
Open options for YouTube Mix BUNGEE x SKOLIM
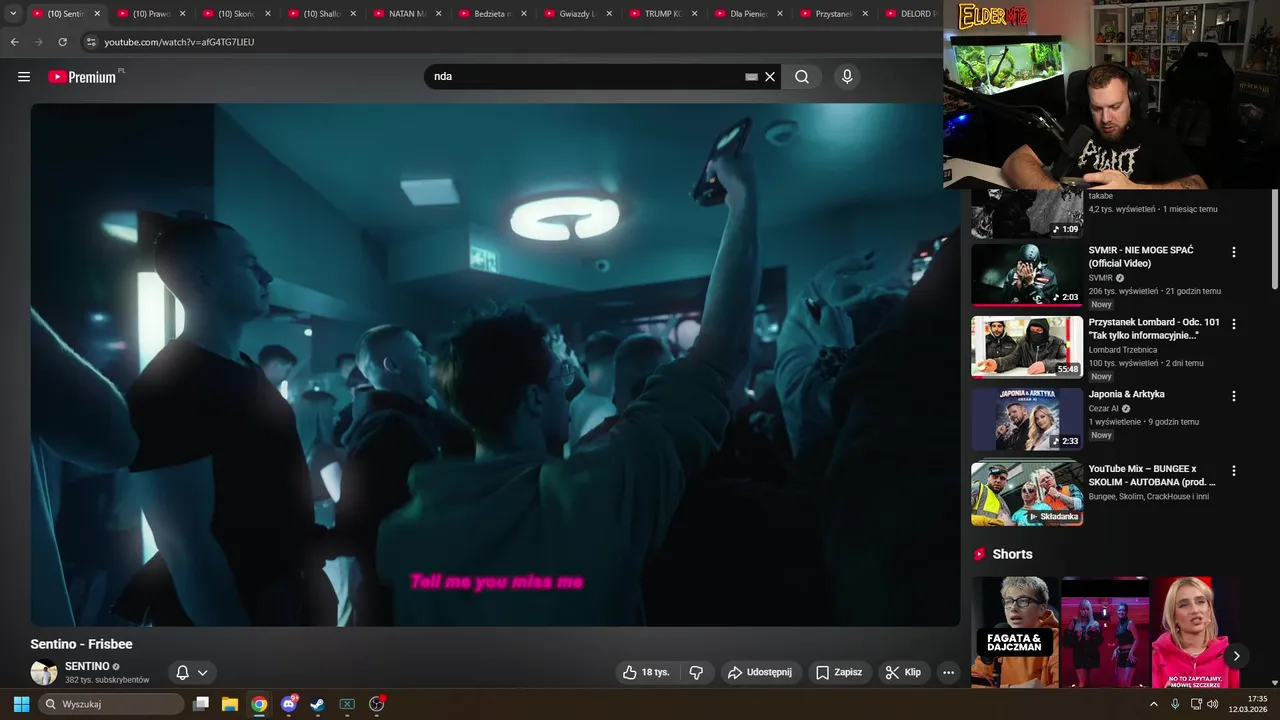click(1233, 470)
